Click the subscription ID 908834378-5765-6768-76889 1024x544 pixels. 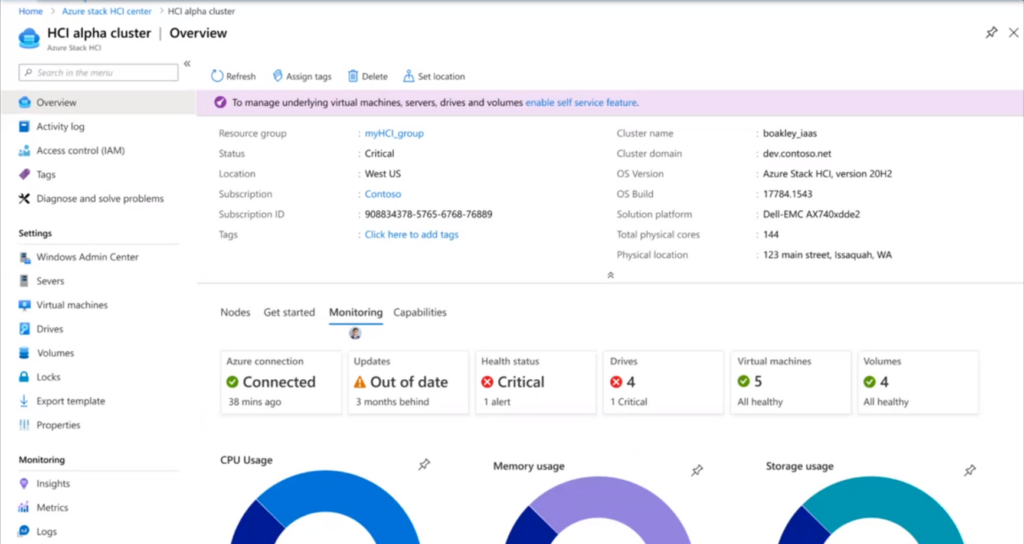click(428, 214)
